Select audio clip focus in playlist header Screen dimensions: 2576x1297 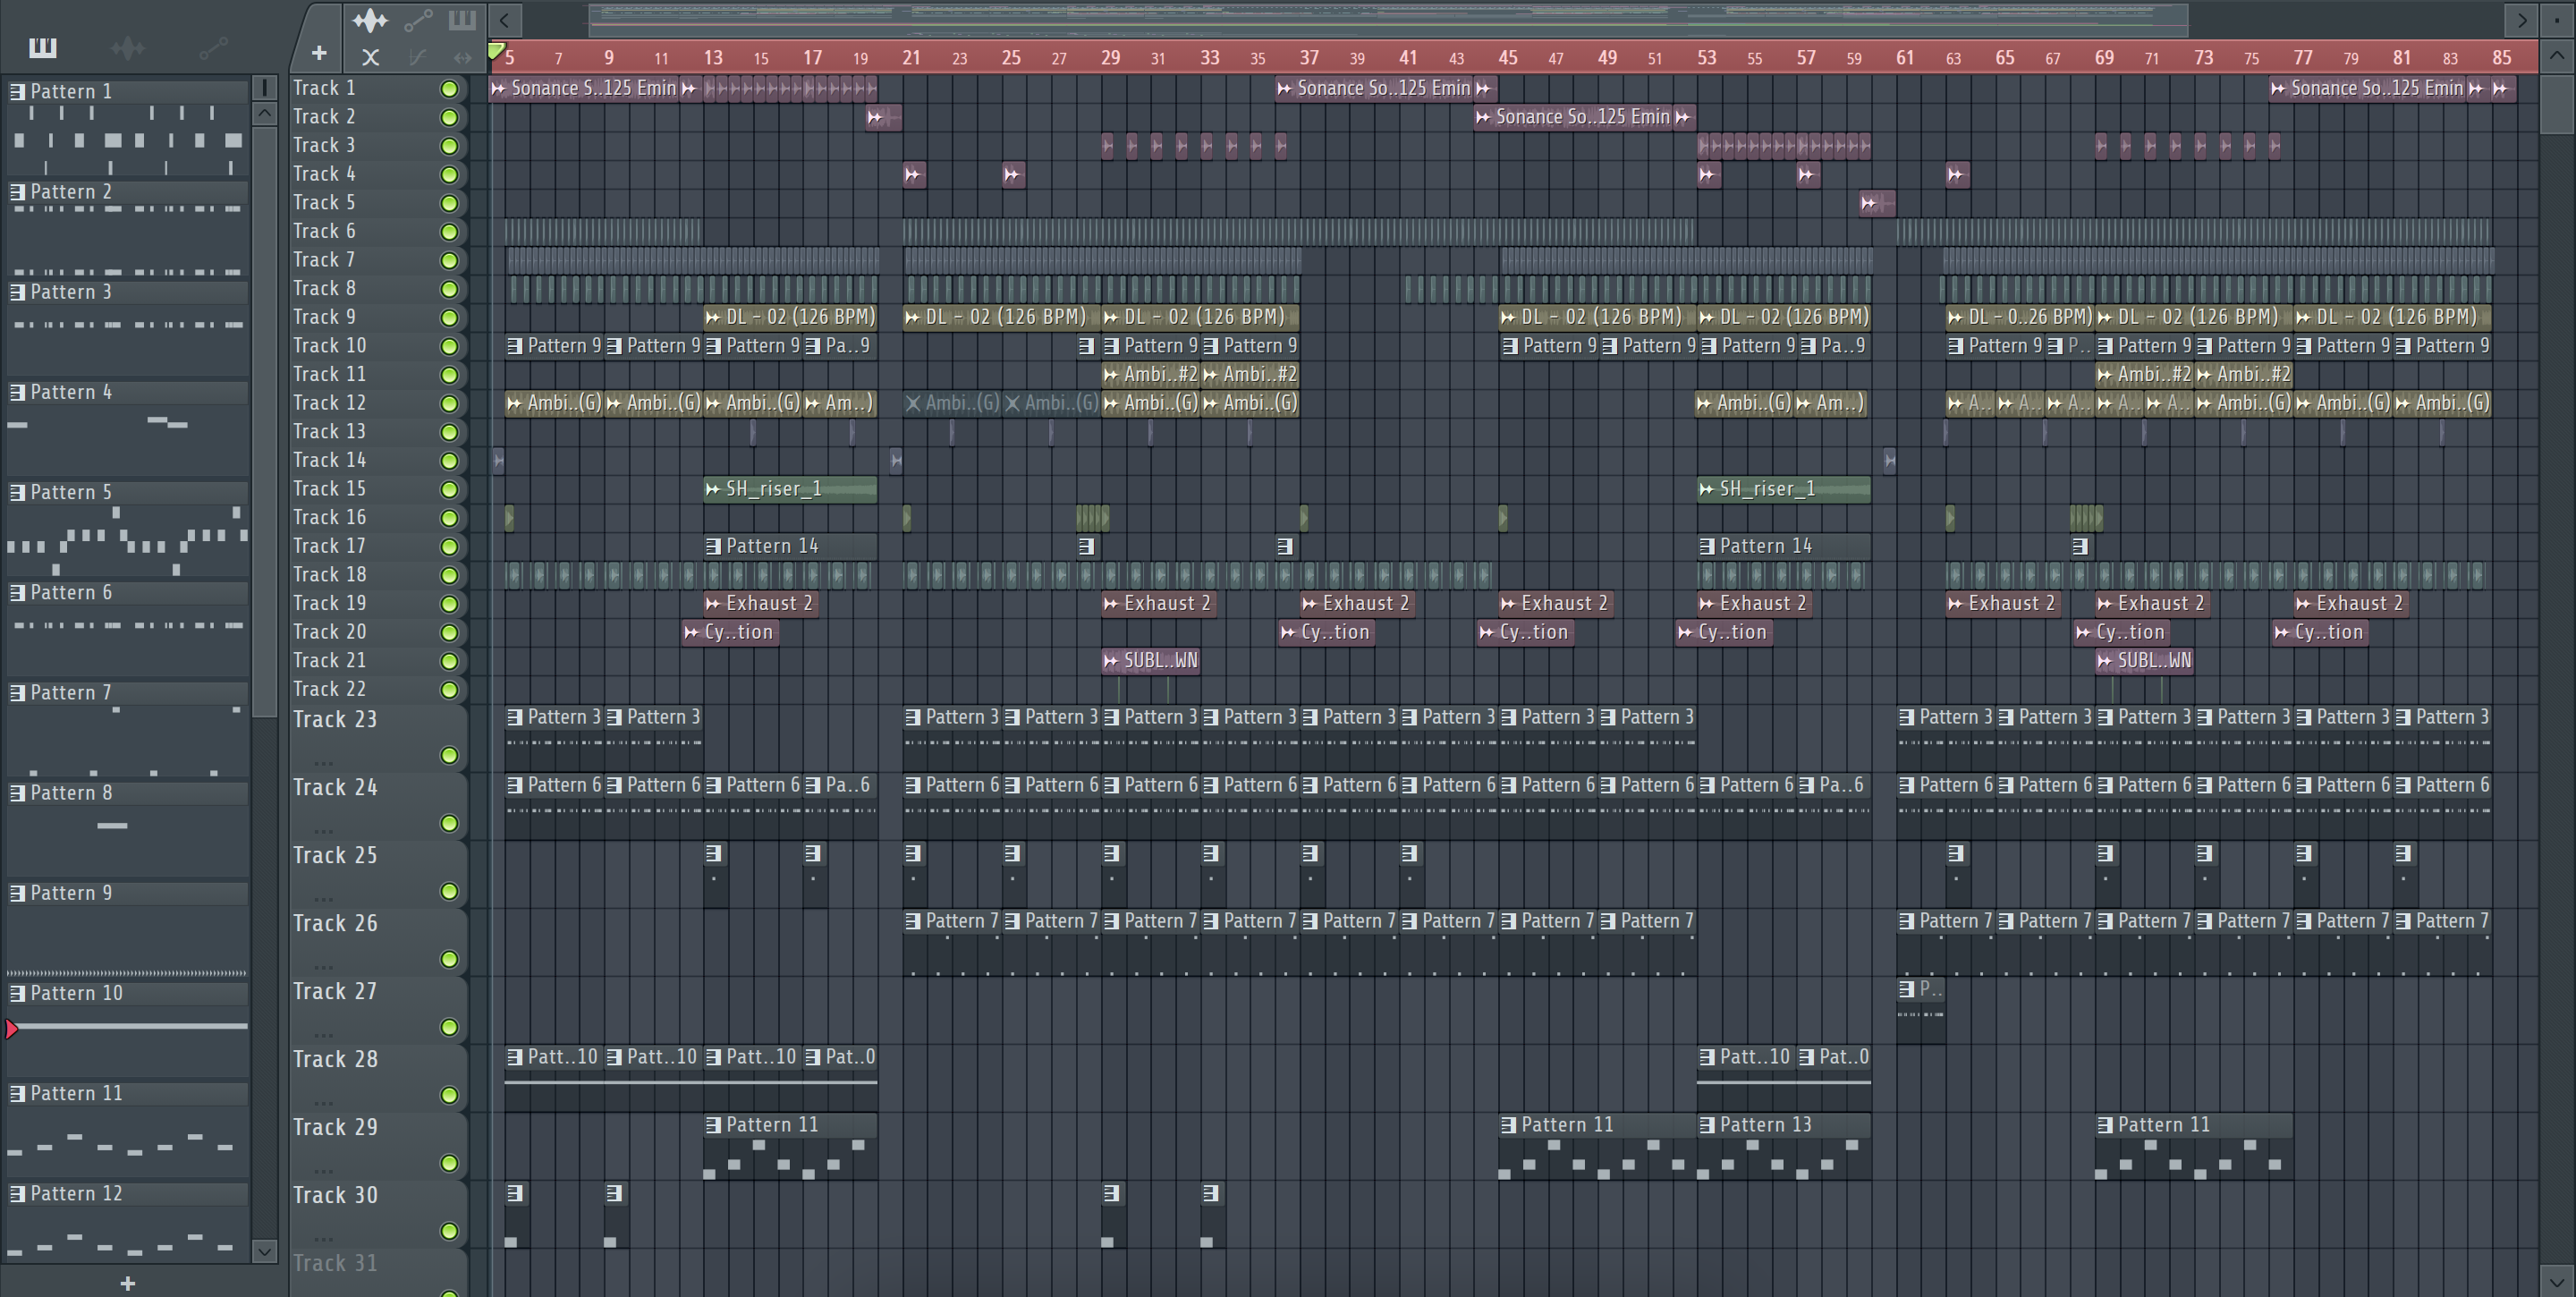click(370, 20)
